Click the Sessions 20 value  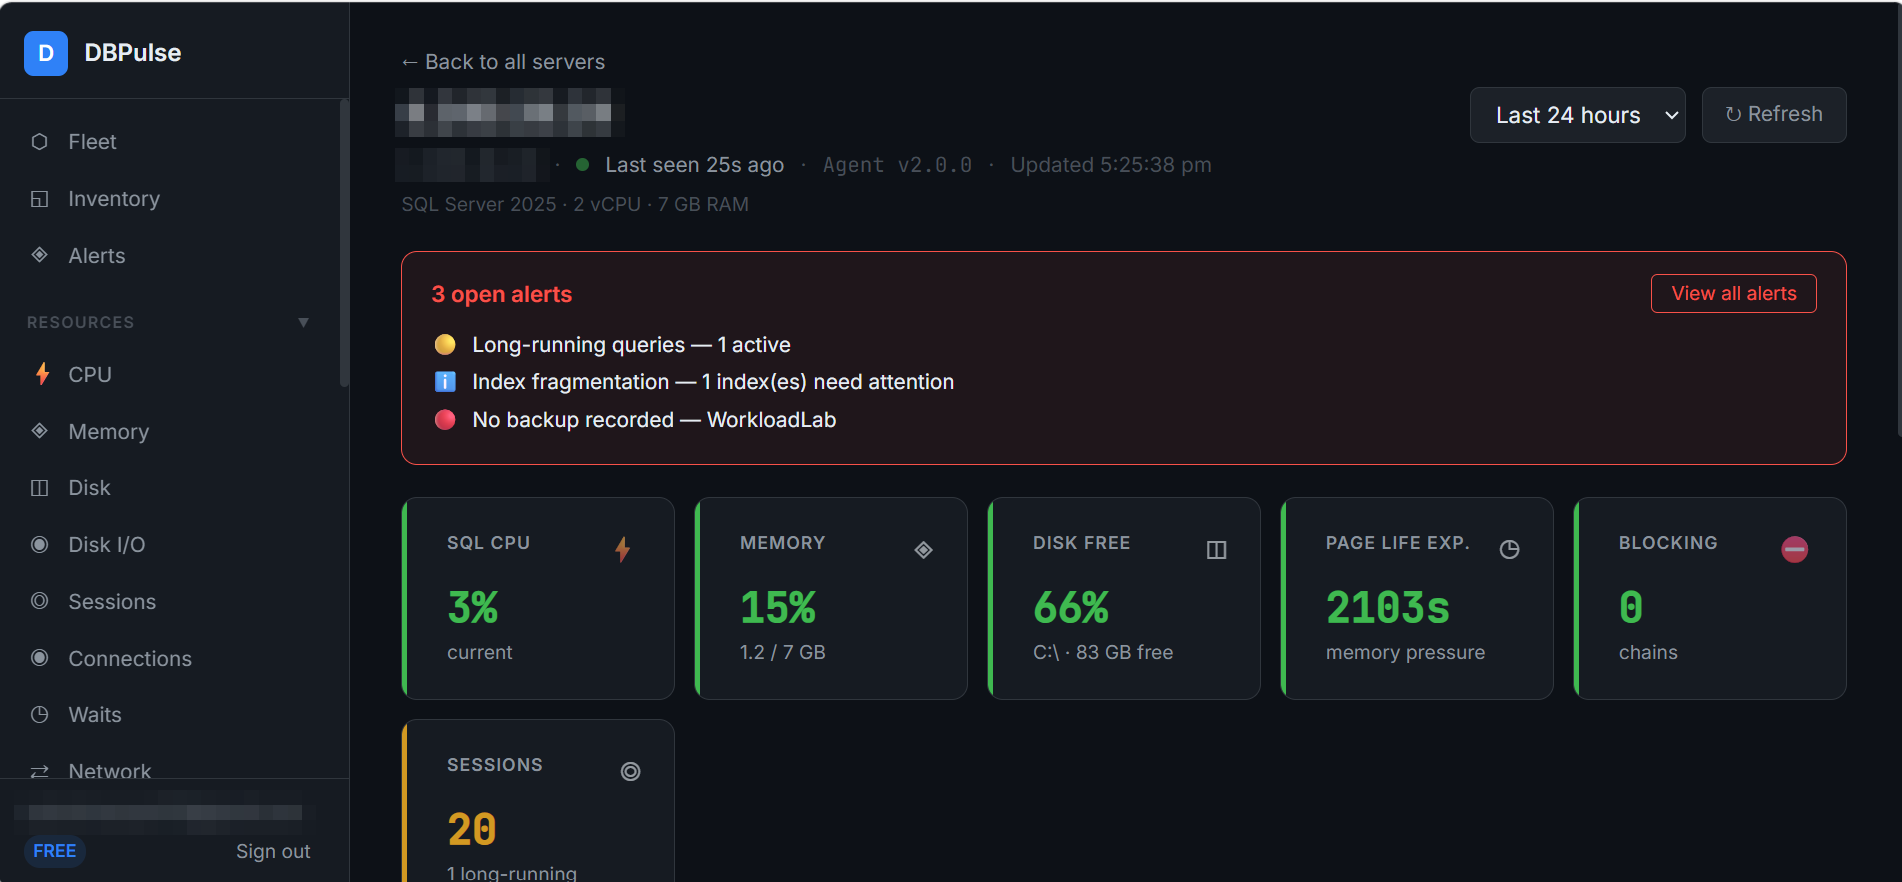tap(472, 830)
